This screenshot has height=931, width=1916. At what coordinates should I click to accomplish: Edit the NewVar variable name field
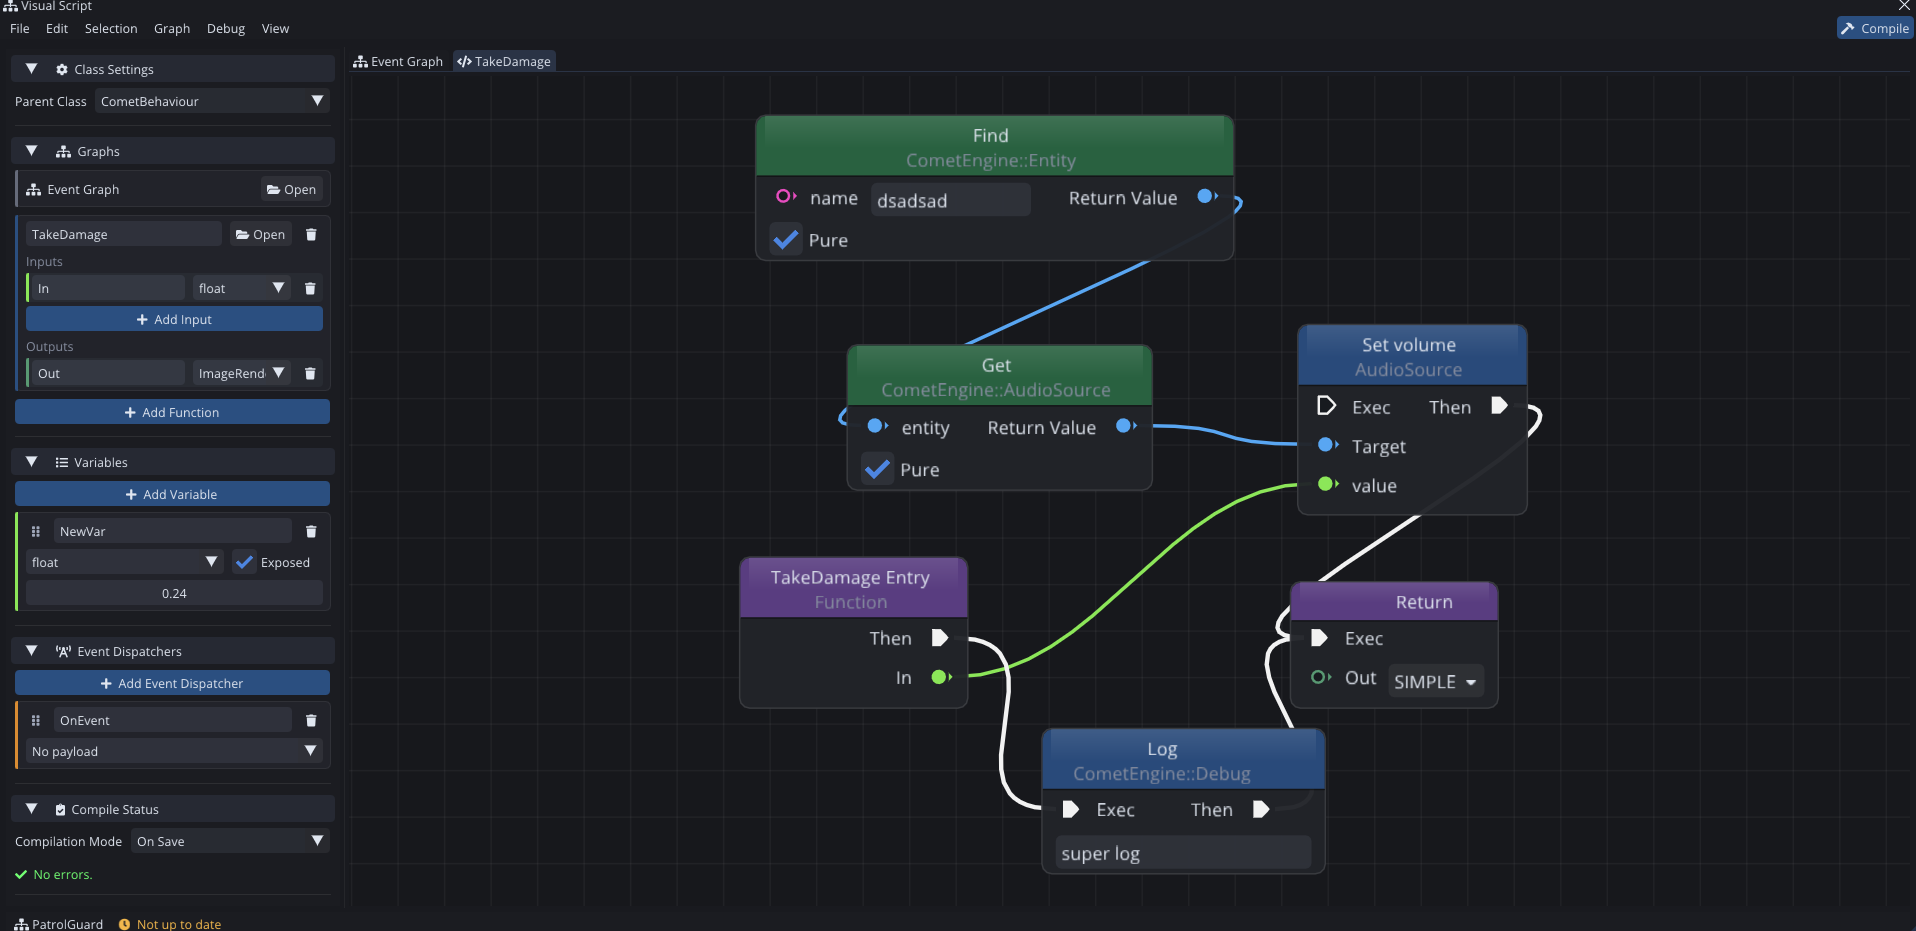pyautogui.click(x=173, y=531)
